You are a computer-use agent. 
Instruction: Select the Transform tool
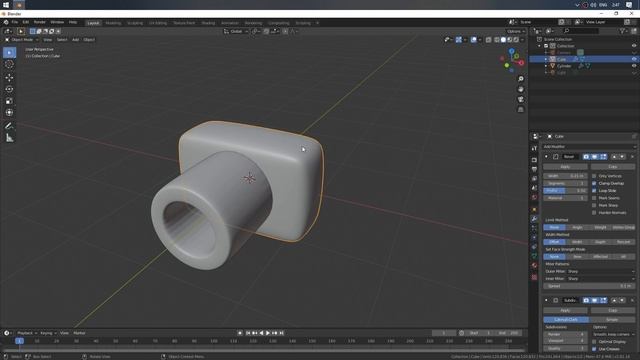pyautogui.click(x=9, y=113)
